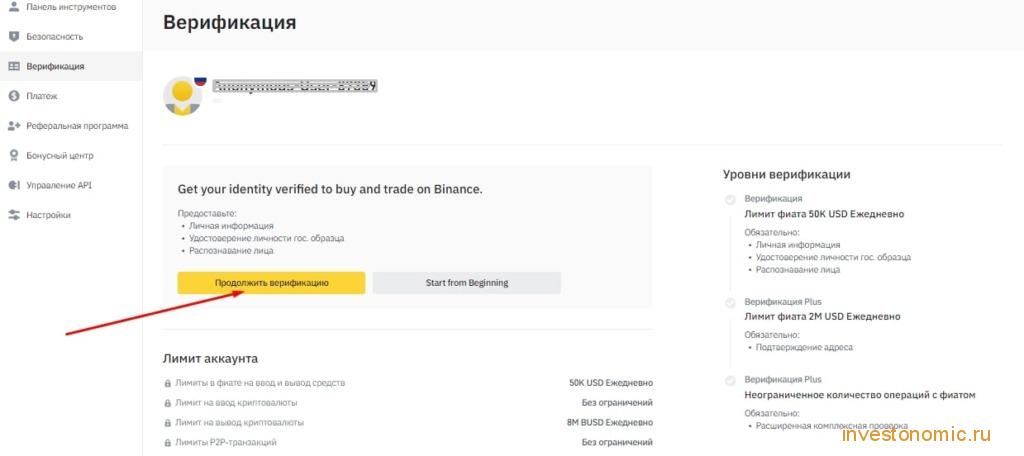
Task: Click the Безопасность shield icon
Action: coord(13,37)
